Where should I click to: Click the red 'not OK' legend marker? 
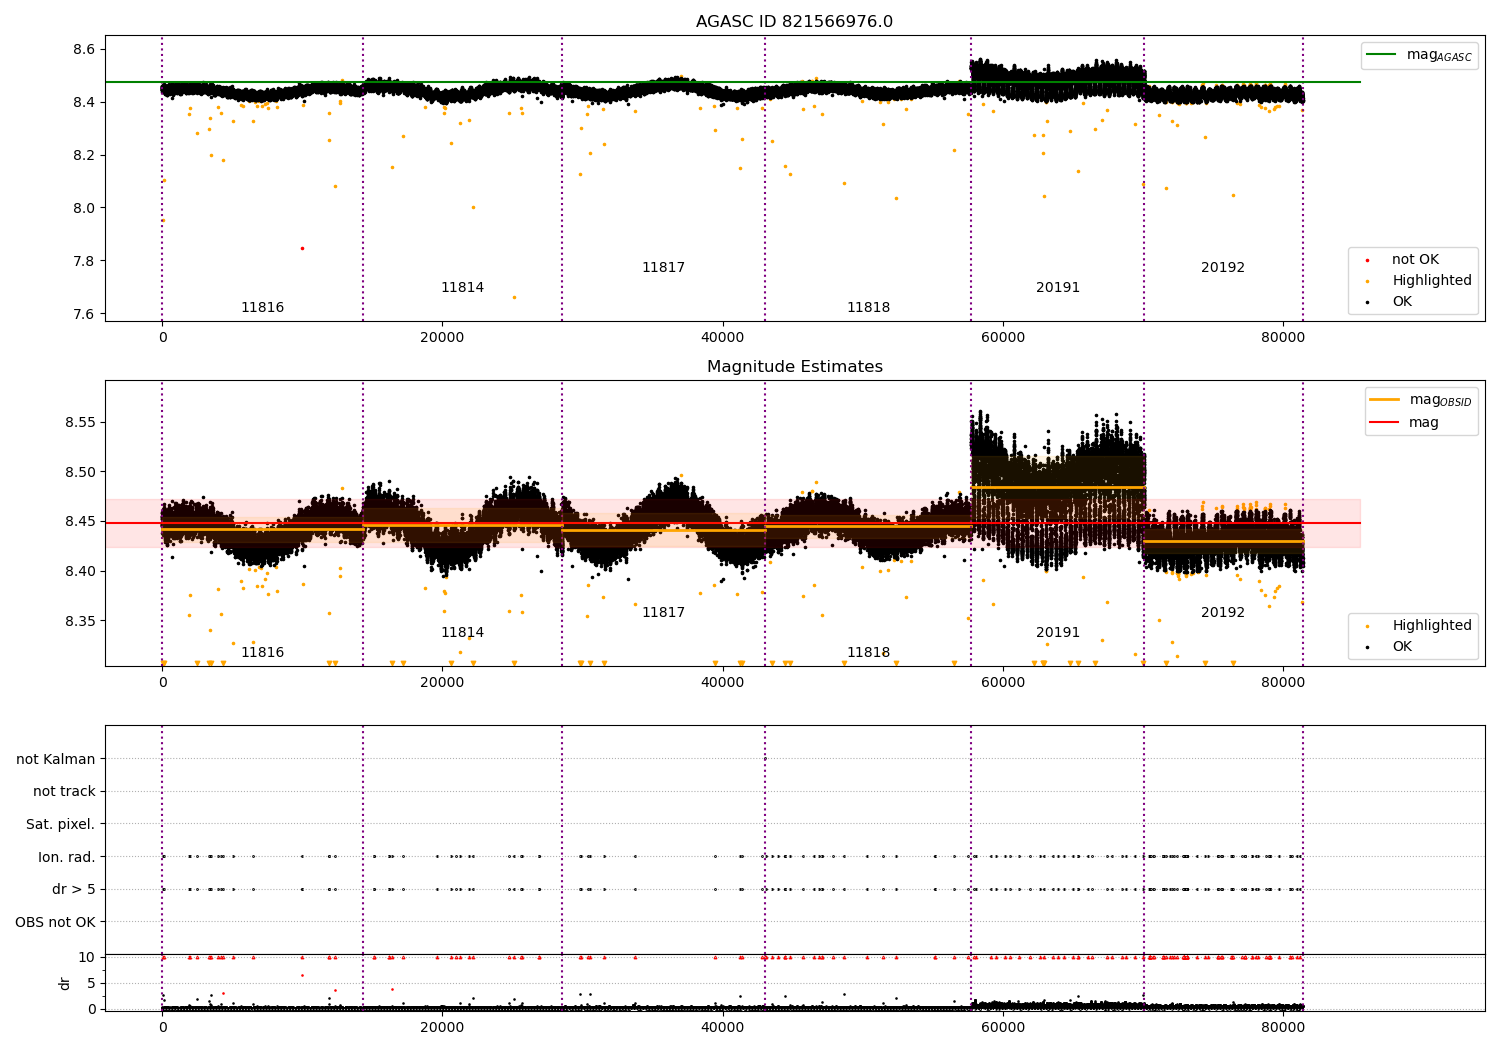point(1368,260)
